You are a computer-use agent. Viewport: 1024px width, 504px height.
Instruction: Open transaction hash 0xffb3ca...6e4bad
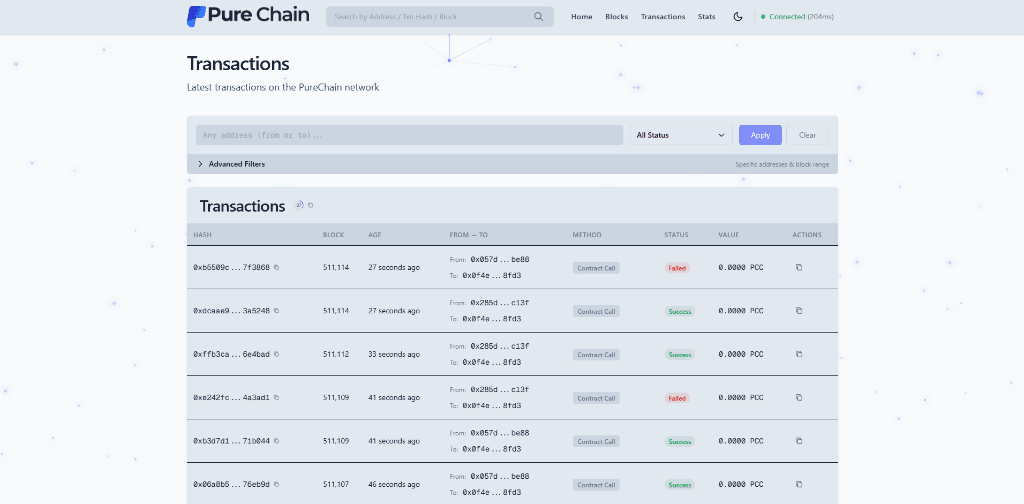(x=231, y=354)
